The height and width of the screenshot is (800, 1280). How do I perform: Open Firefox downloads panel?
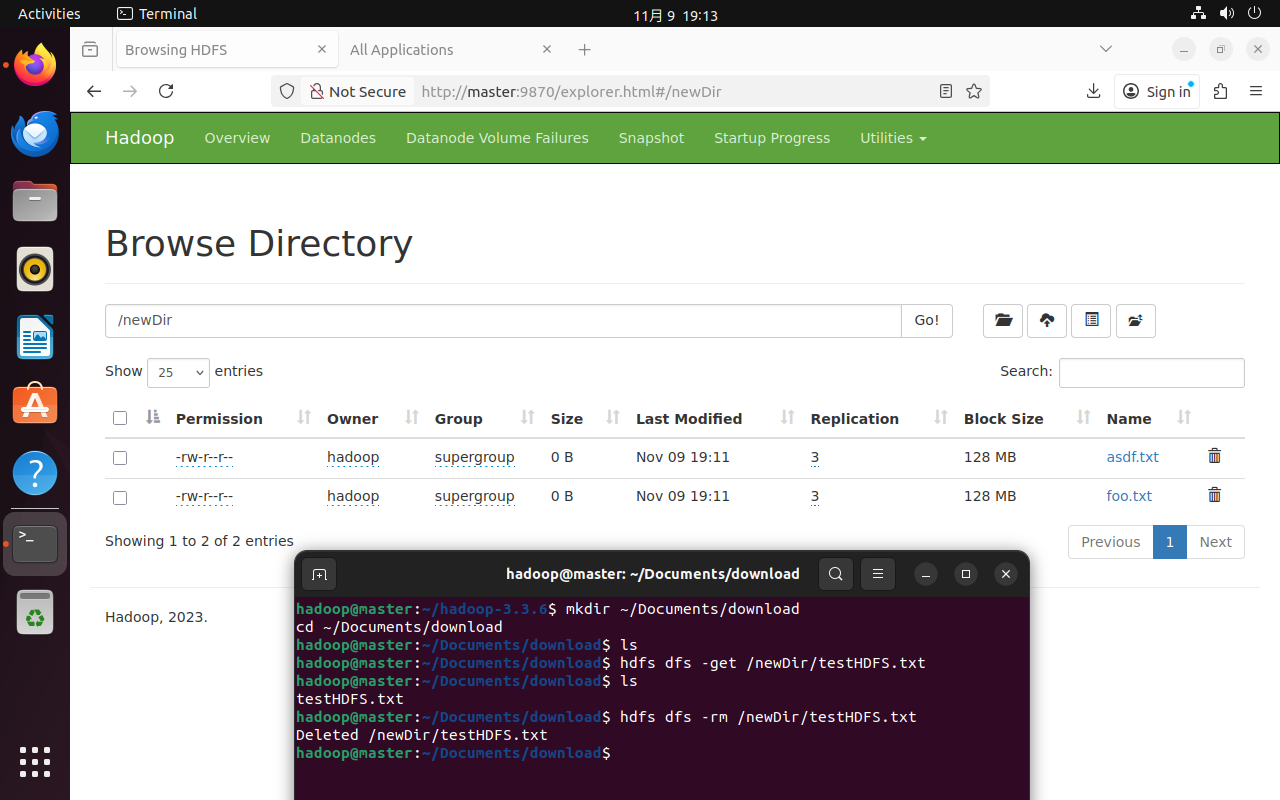1093,91
